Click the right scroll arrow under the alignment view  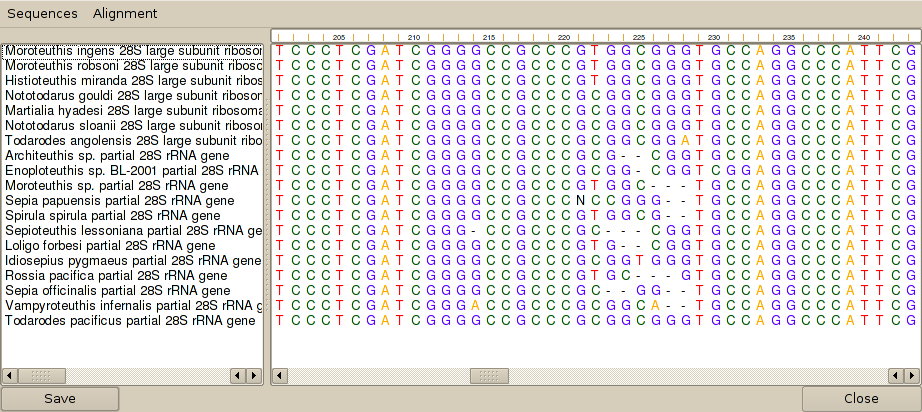click(x=912, y=375)
